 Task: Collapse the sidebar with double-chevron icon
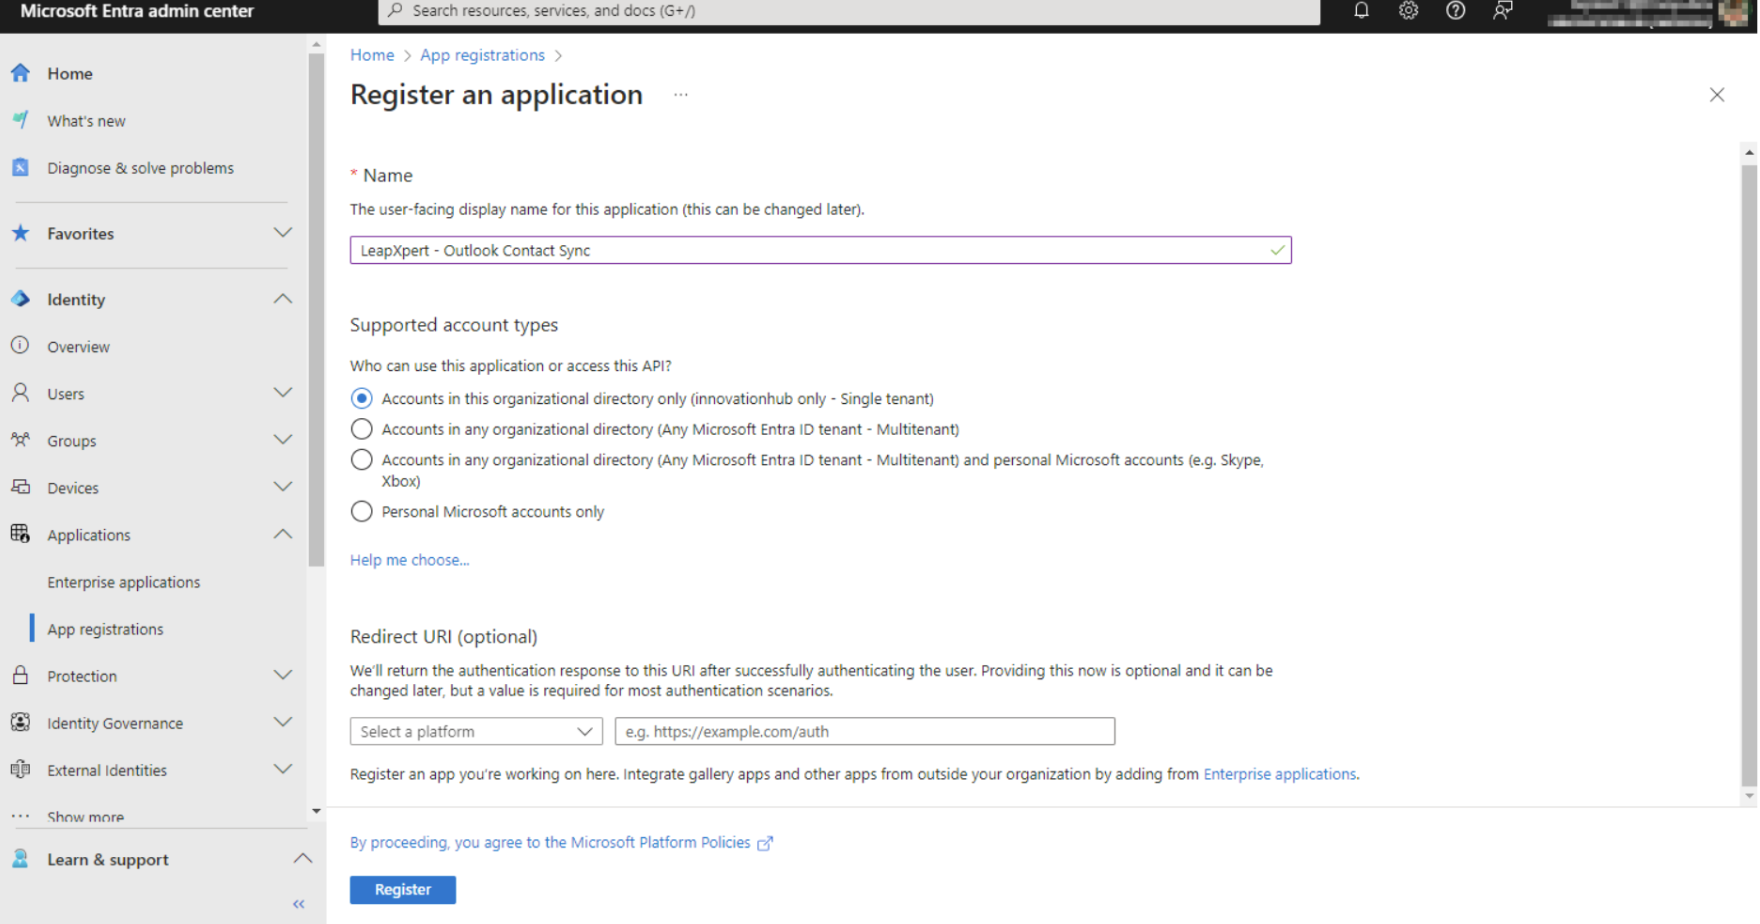click(298, 904)
